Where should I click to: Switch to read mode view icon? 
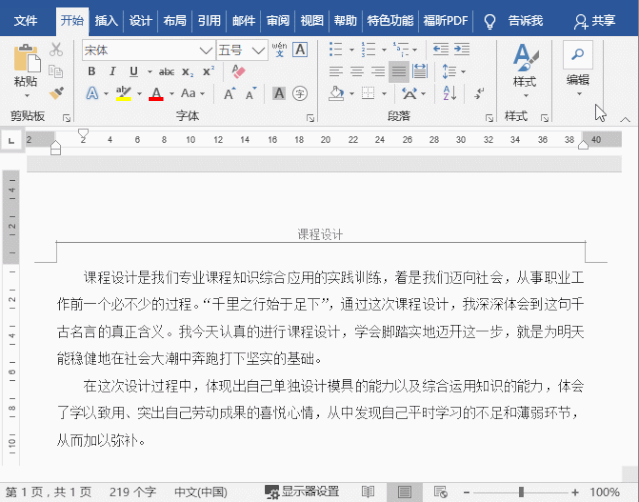(368, 492)
